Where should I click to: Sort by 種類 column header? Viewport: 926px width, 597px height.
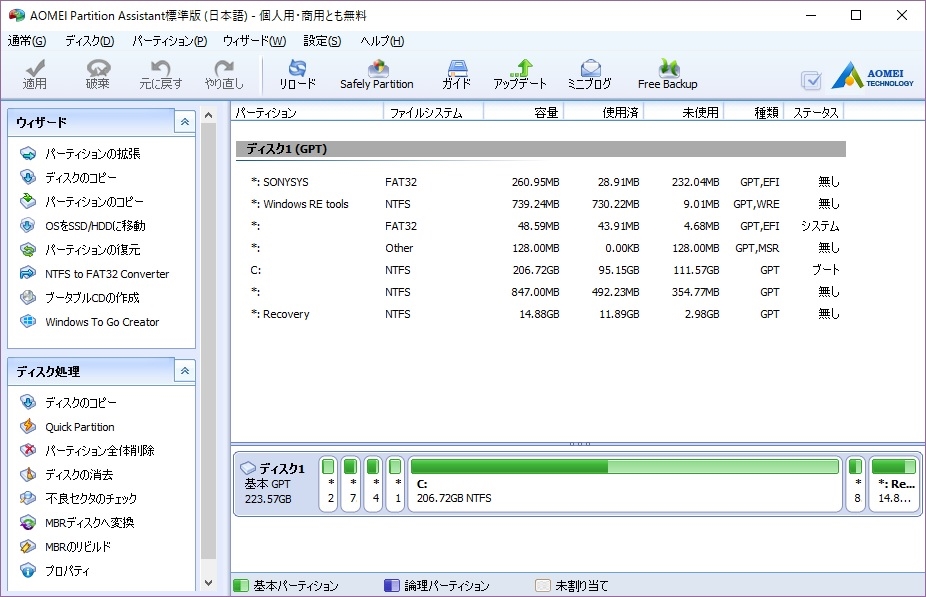click(754, 112)
